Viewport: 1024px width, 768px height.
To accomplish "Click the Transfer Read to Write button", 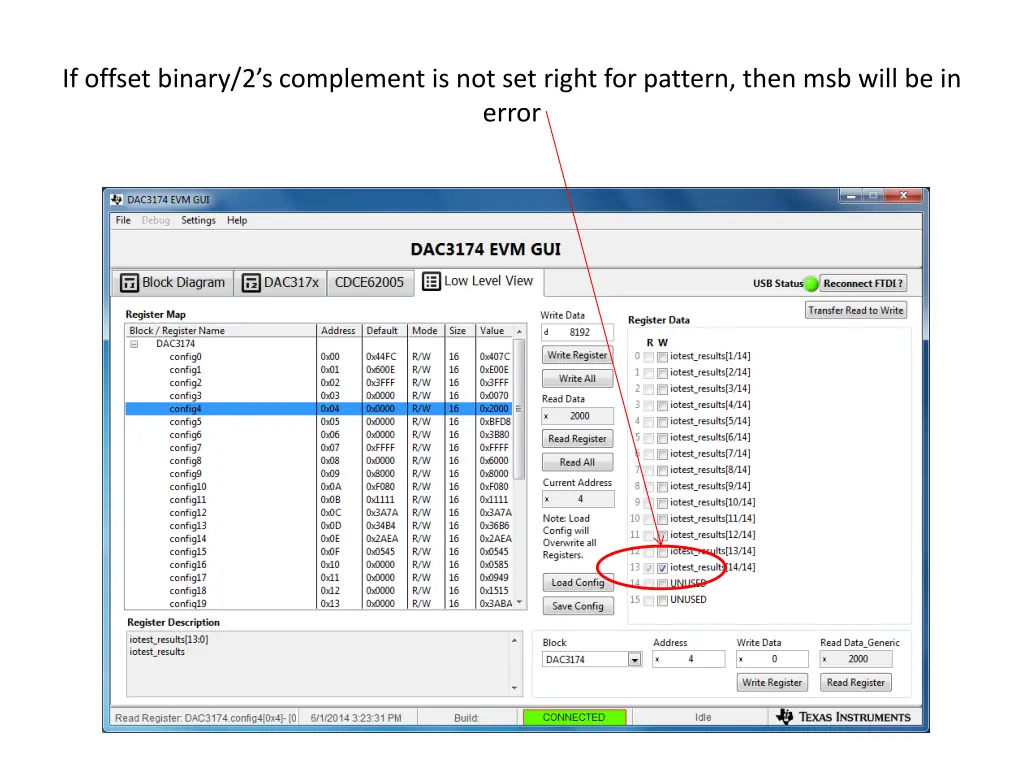I will pyautogui.click(x=856, y=309).
